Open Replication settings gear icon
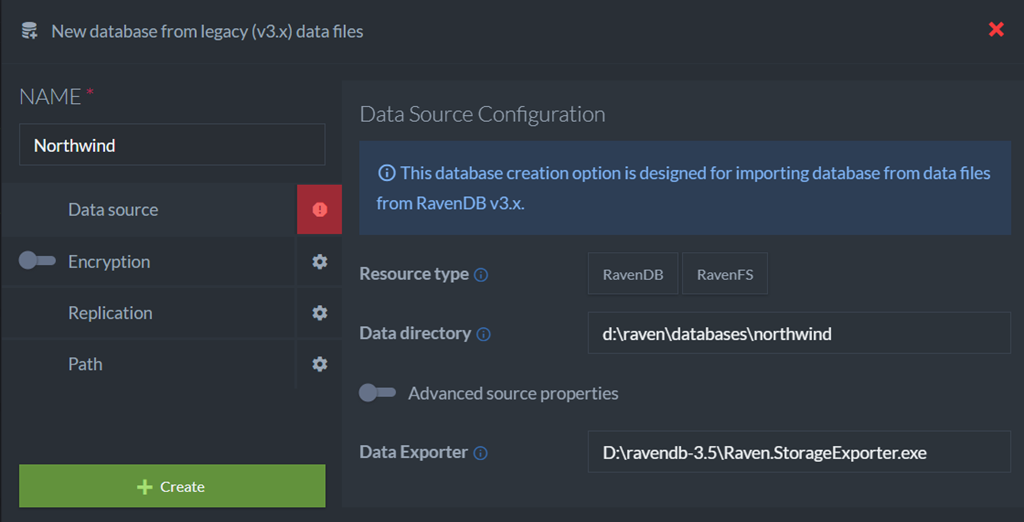This screenshot has width=1024, height=522. 319,313
